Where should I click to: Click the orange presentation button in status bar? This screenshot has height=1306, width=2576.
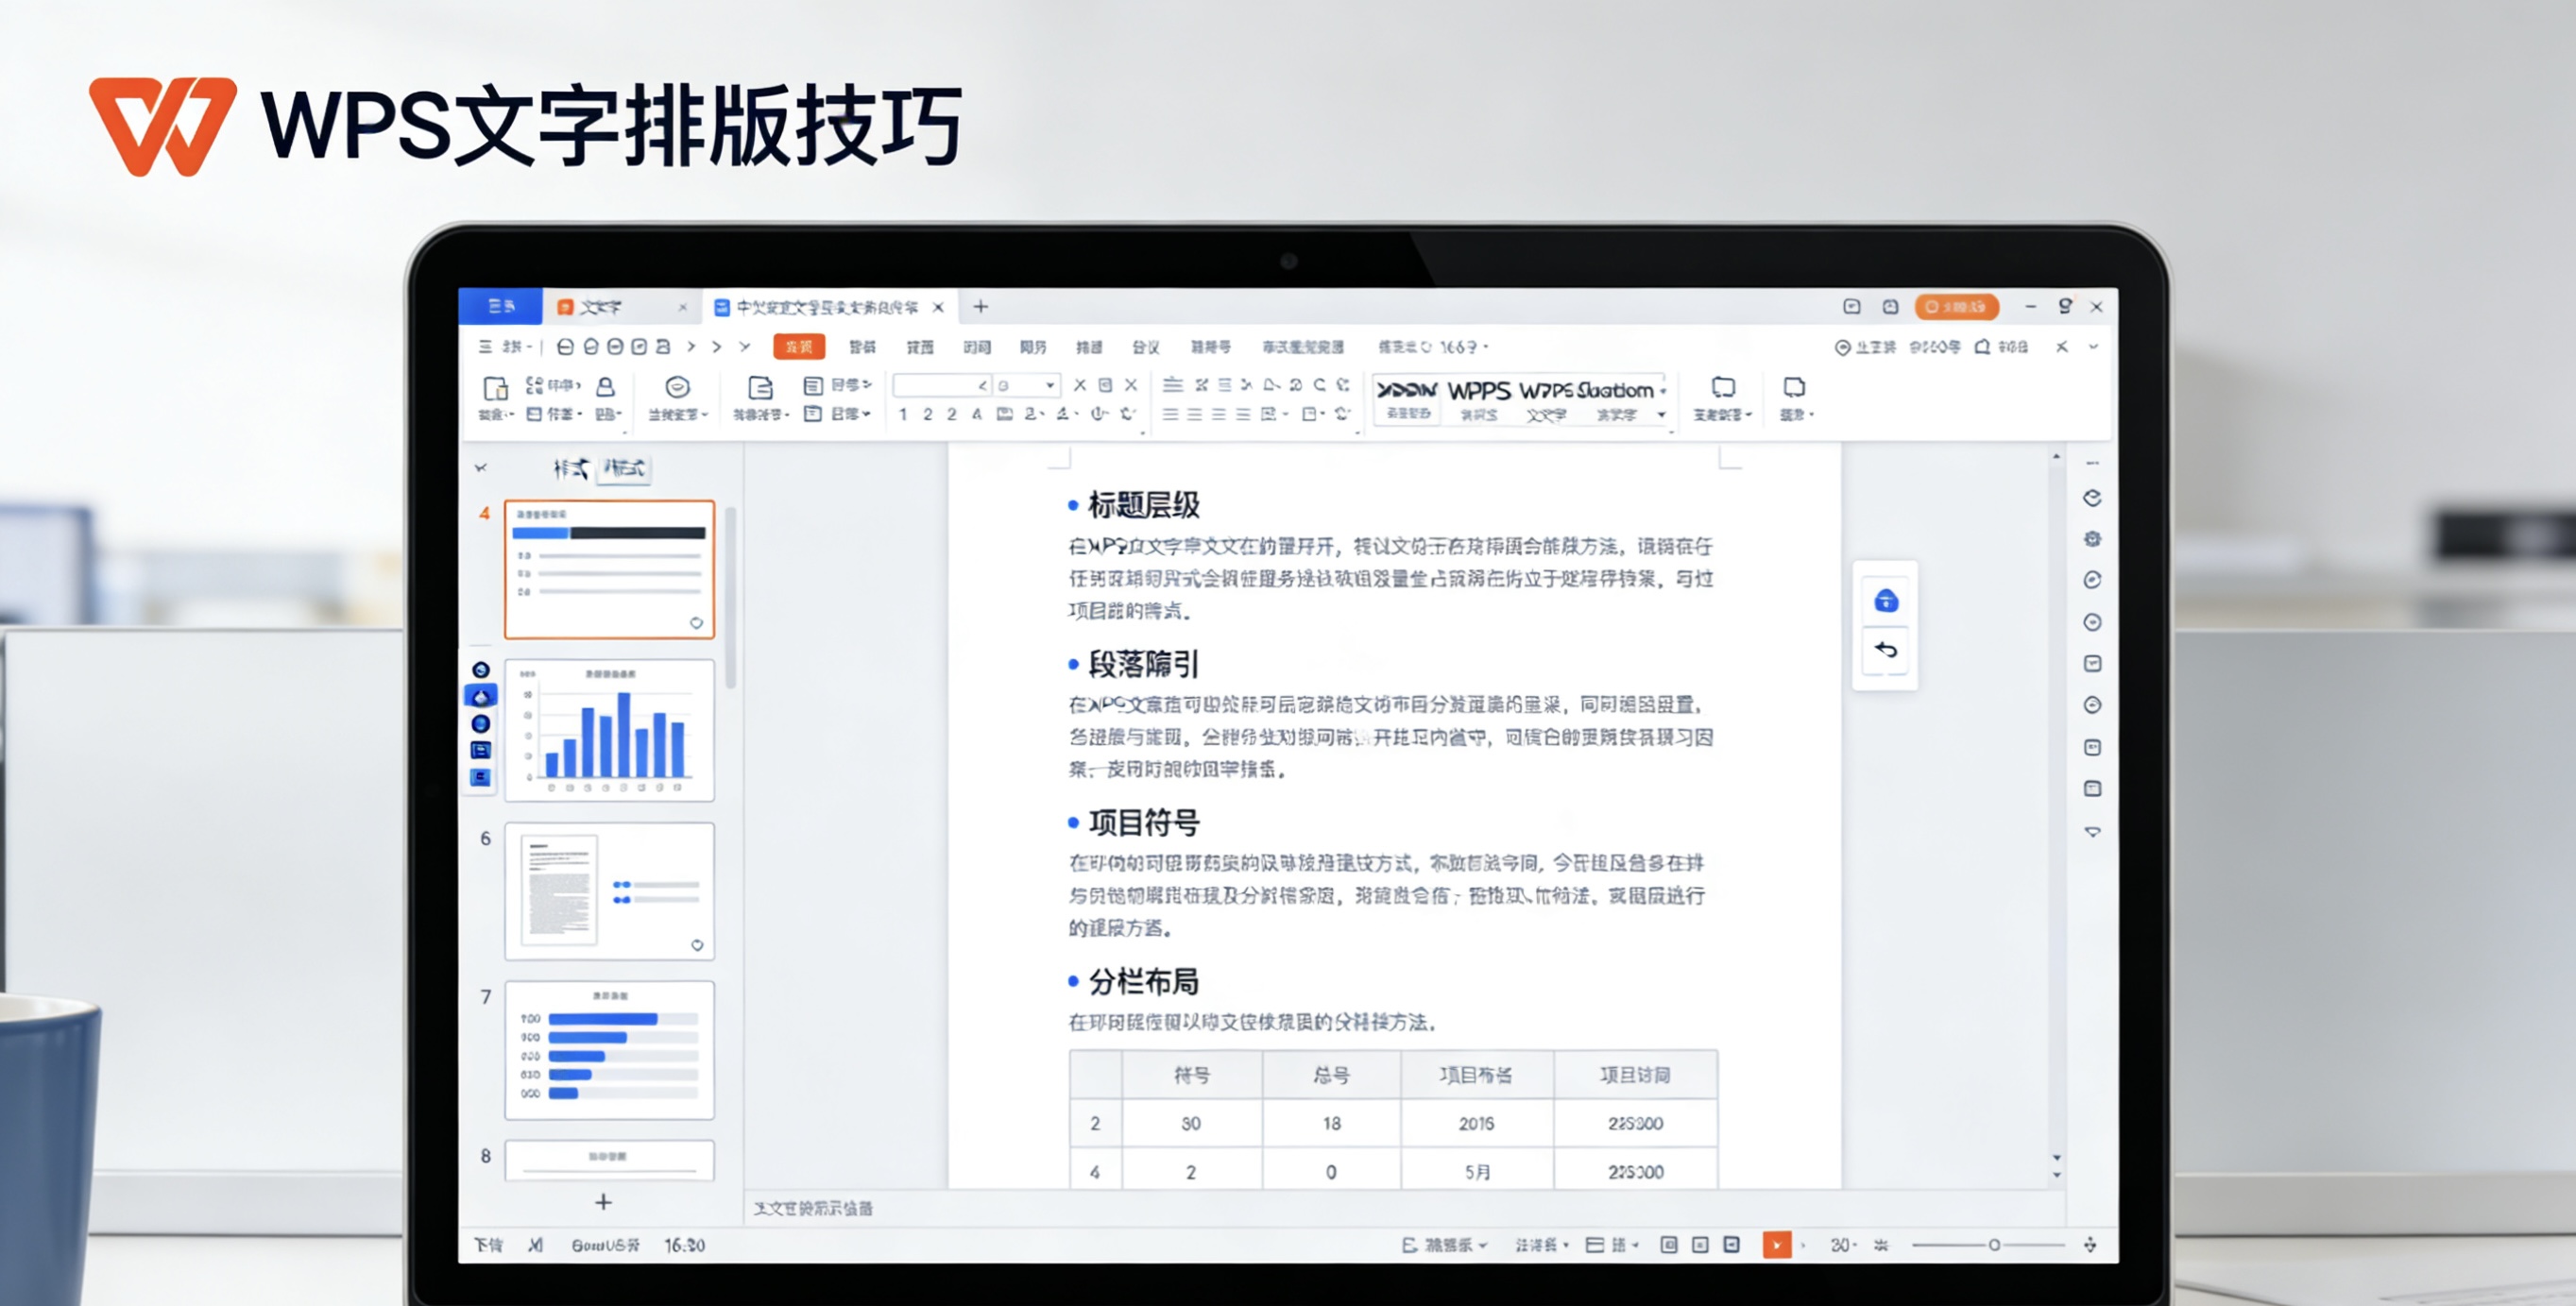pyautogui.click(x=1778, y=1245)
